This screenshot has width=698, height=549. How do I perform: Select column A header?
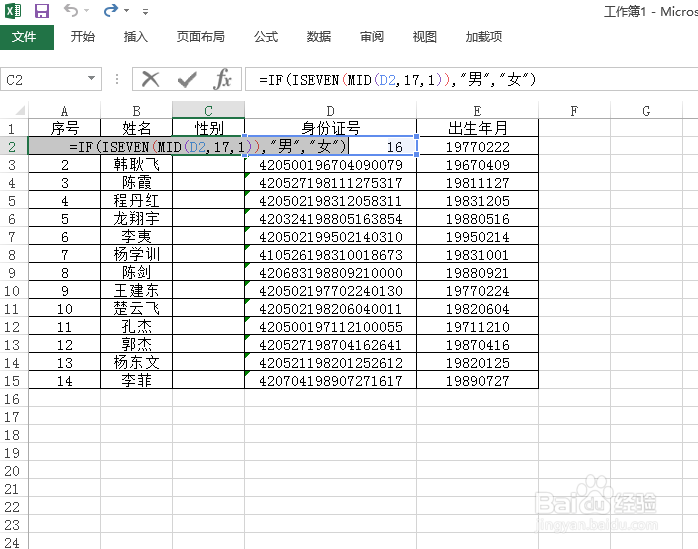65,110
